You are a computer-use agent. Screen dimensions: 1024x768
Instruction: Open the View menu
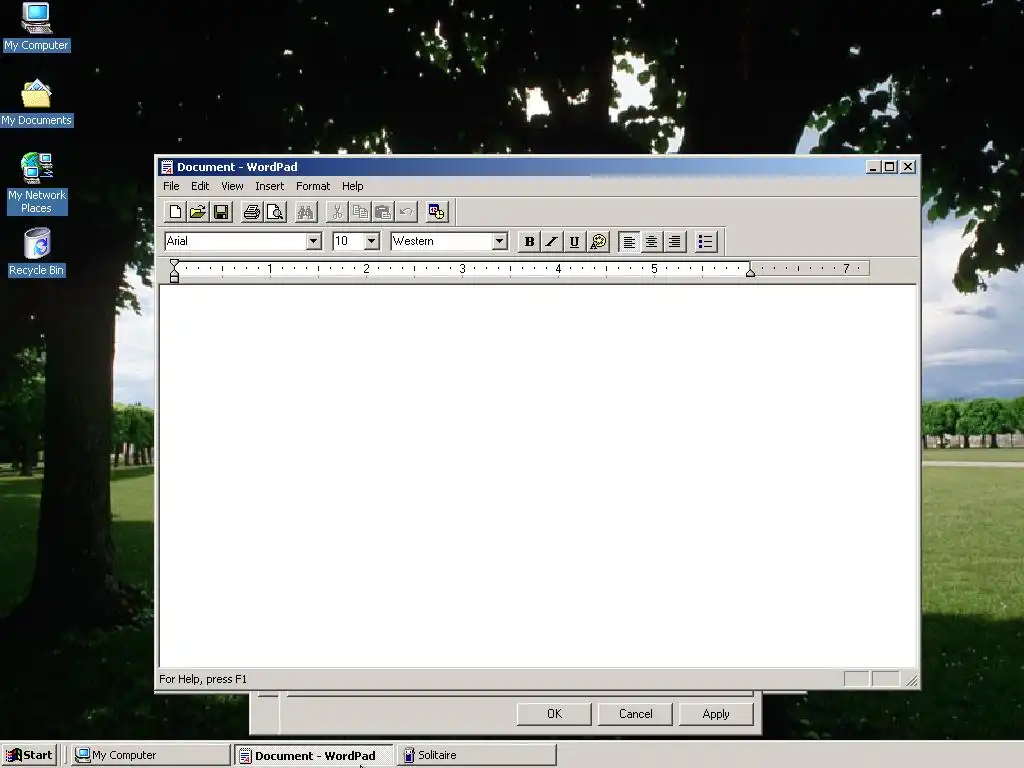[232, 186]
